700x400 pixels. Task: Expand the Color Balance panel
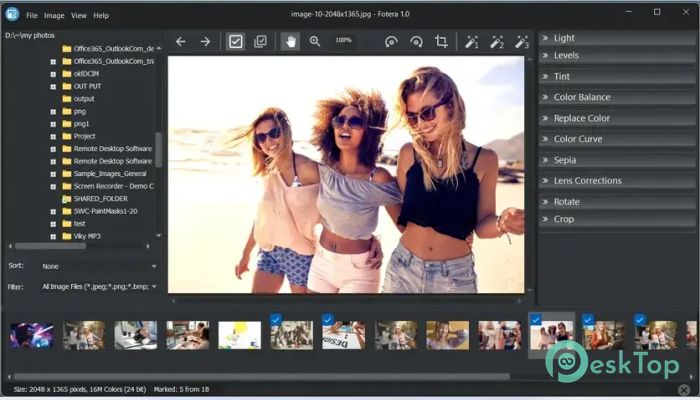[617, 97]
